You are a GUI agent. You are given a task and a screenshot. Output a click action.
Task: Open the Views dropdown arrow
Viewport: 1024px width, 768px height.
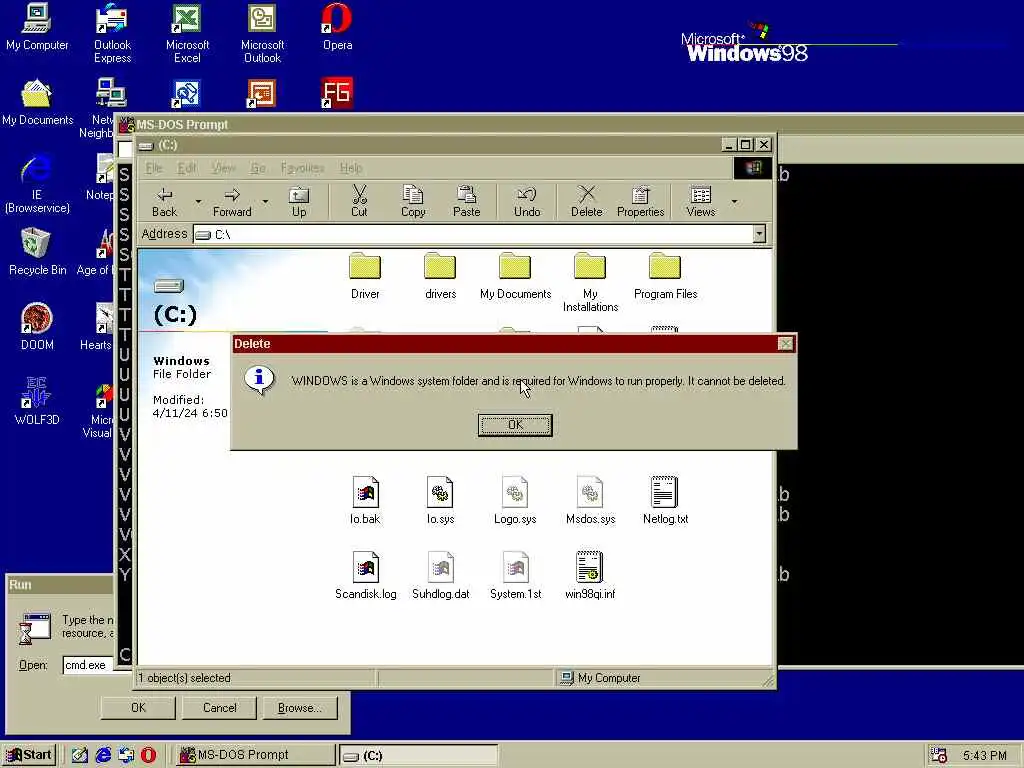[735, 202]
